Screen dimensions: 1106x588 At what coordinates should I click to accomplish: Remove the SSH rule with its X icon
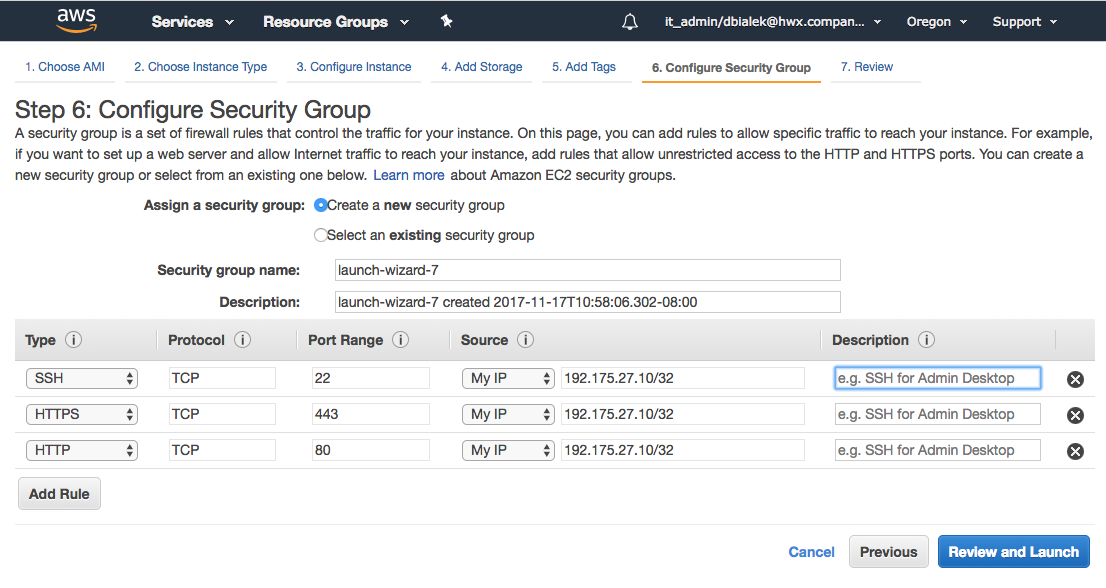[1075, 379]
